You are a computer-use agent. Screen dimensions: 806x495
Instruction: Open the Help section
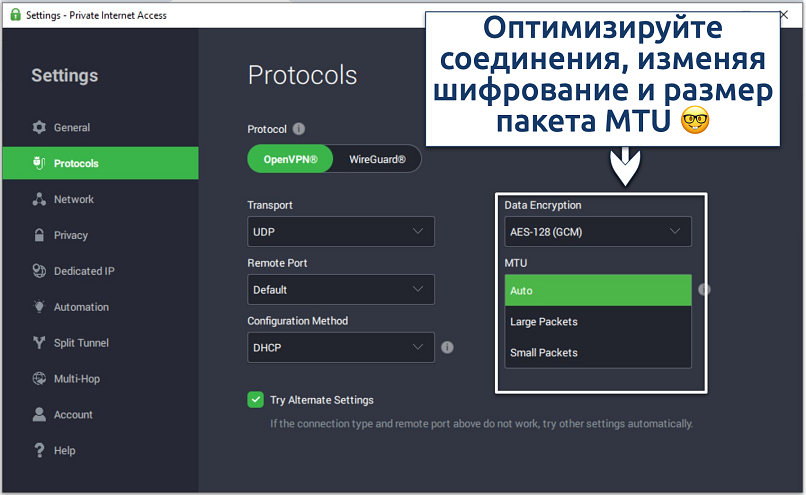[100, 450]
